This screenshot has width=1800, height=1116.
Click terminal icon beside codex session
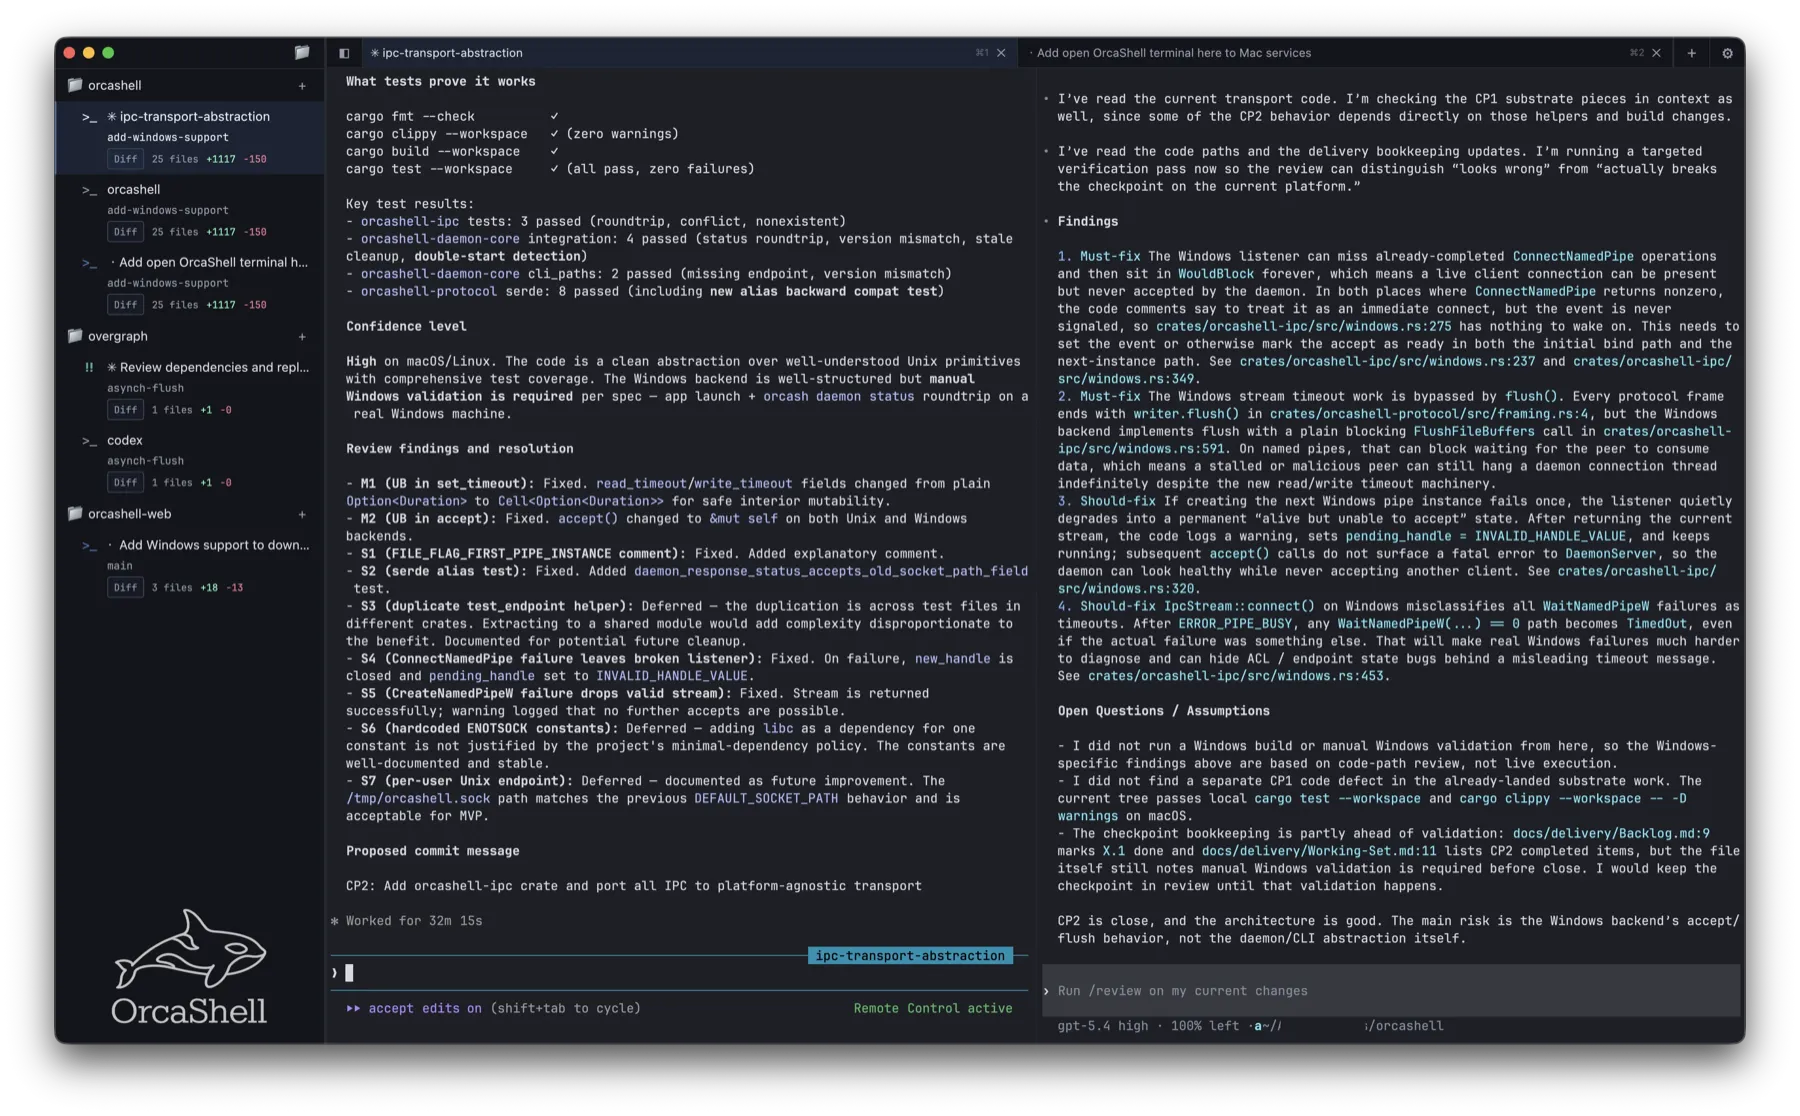pyautogui.click(x=89, y=441)
